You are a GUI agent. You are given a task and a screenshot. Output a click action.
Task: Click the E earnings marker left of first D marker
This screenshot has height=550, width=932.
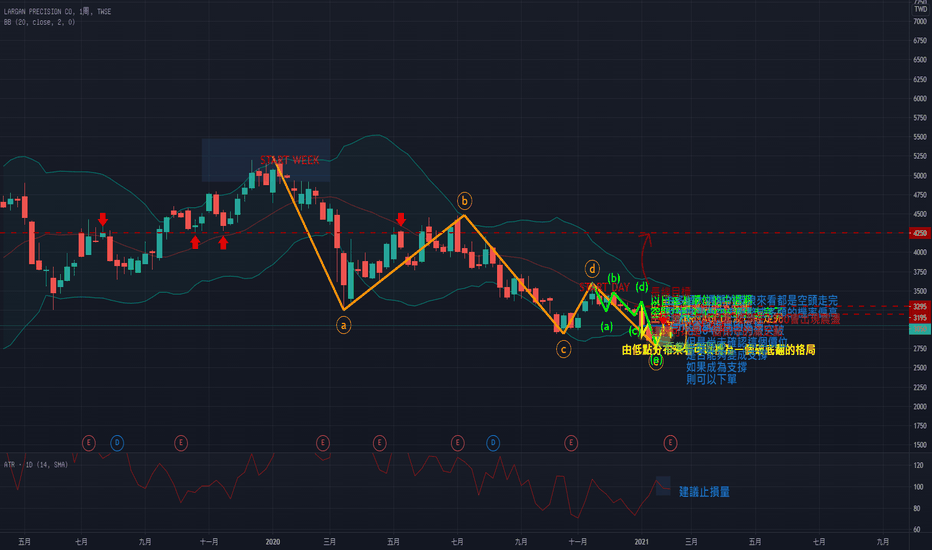point(89,443)
